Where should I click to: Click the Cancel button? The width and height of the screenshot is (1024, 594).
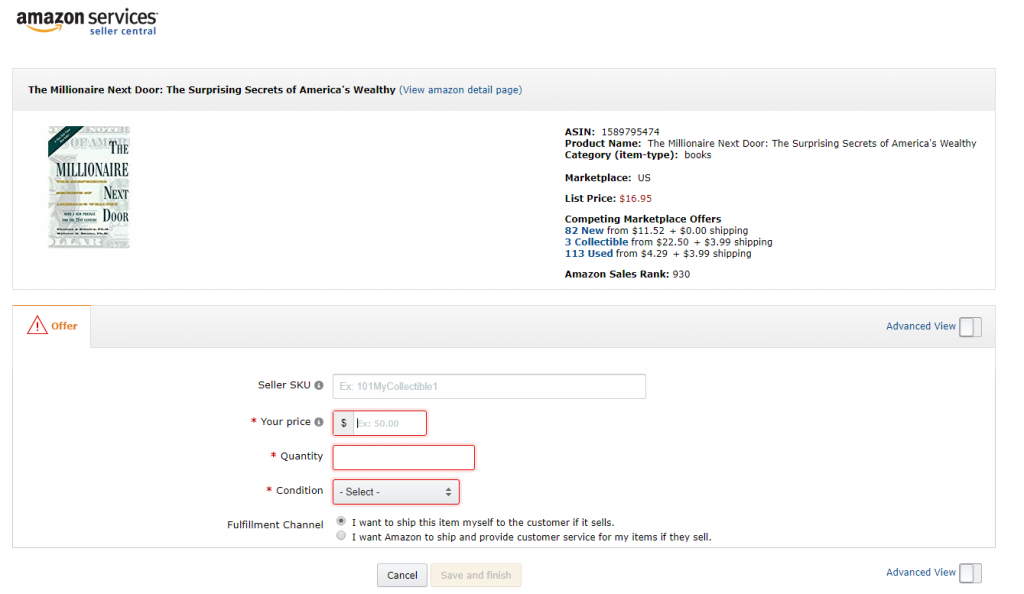pos(402,575)
